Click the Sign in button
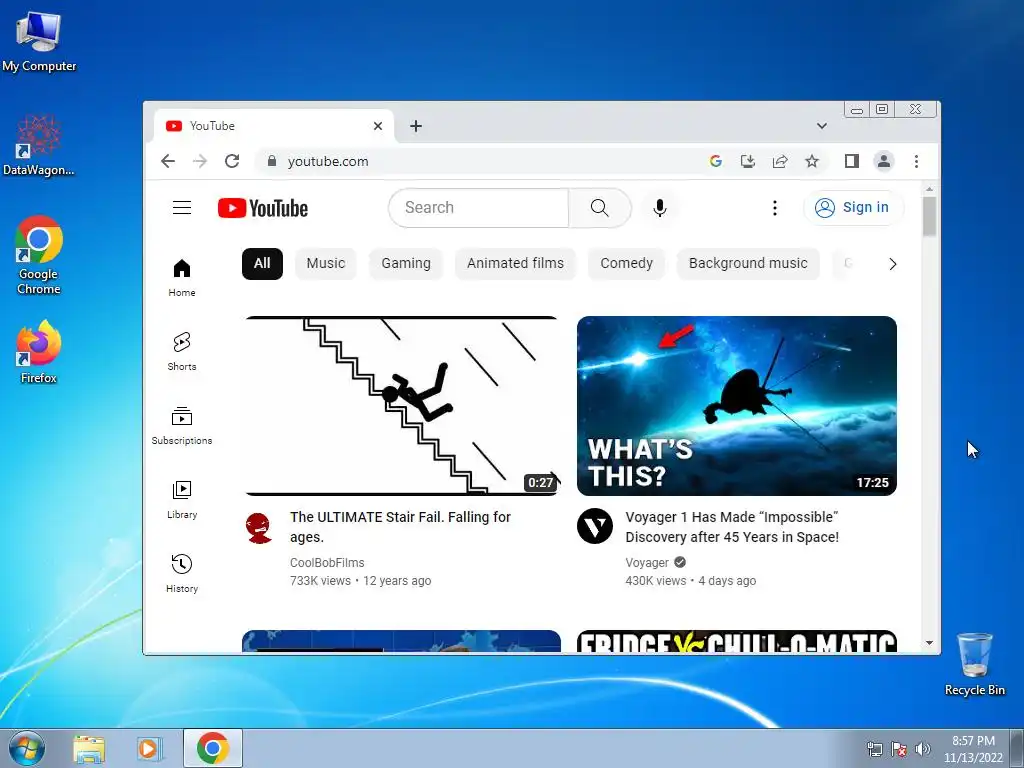1024x768 pixels. (x=854, y=208)
